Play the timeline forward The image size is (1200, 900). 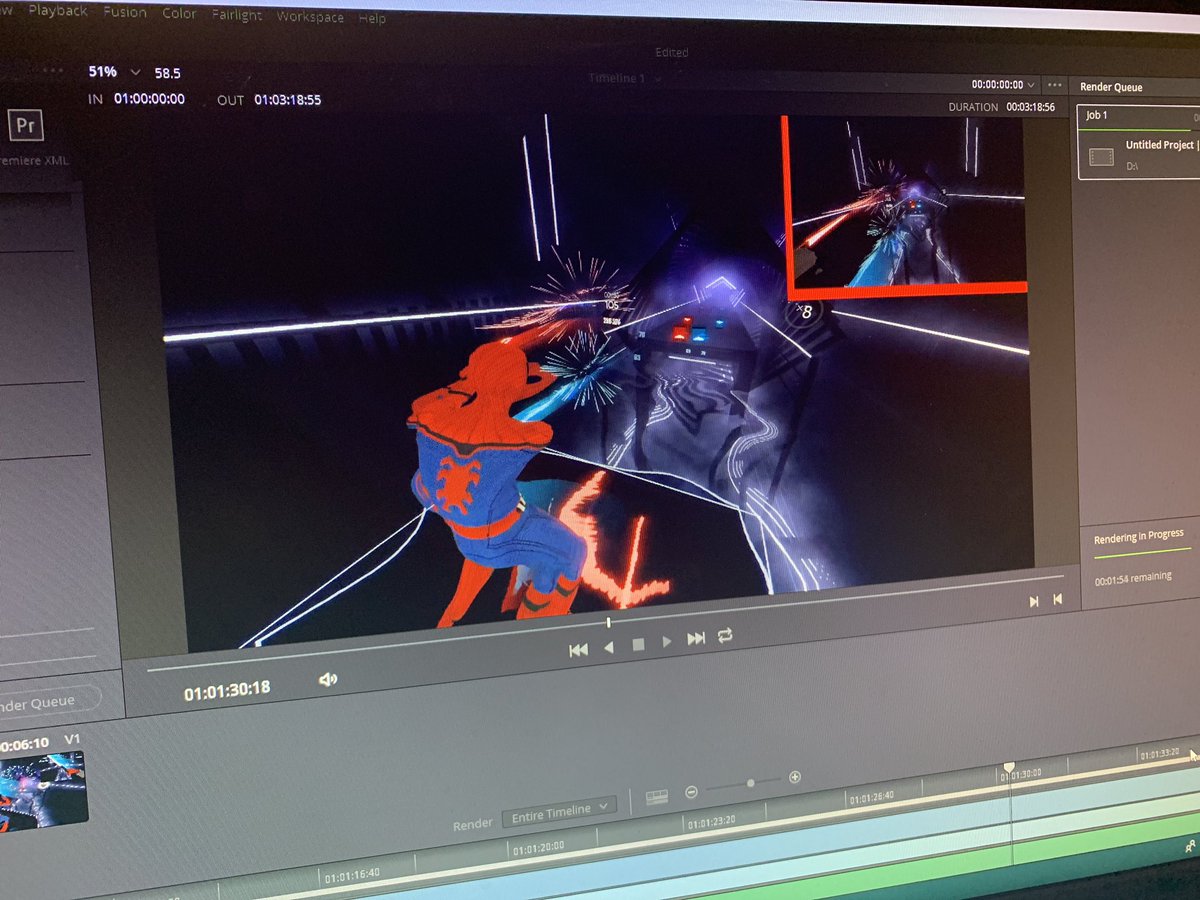667,642
